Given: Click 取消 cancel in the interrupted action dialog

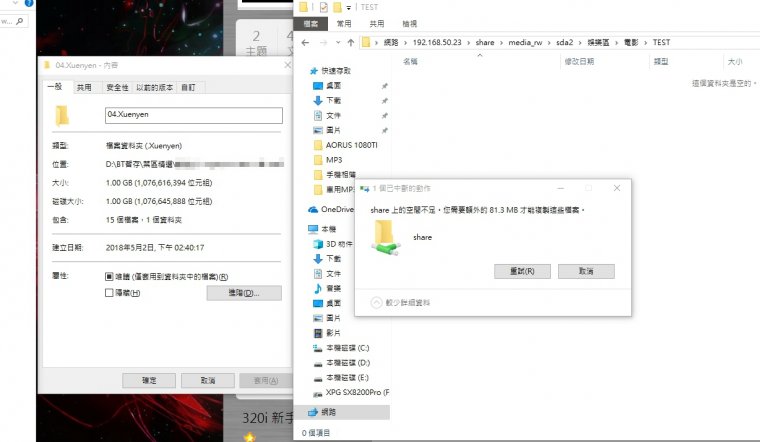Looking at the screenshot, I should [586, 271].
